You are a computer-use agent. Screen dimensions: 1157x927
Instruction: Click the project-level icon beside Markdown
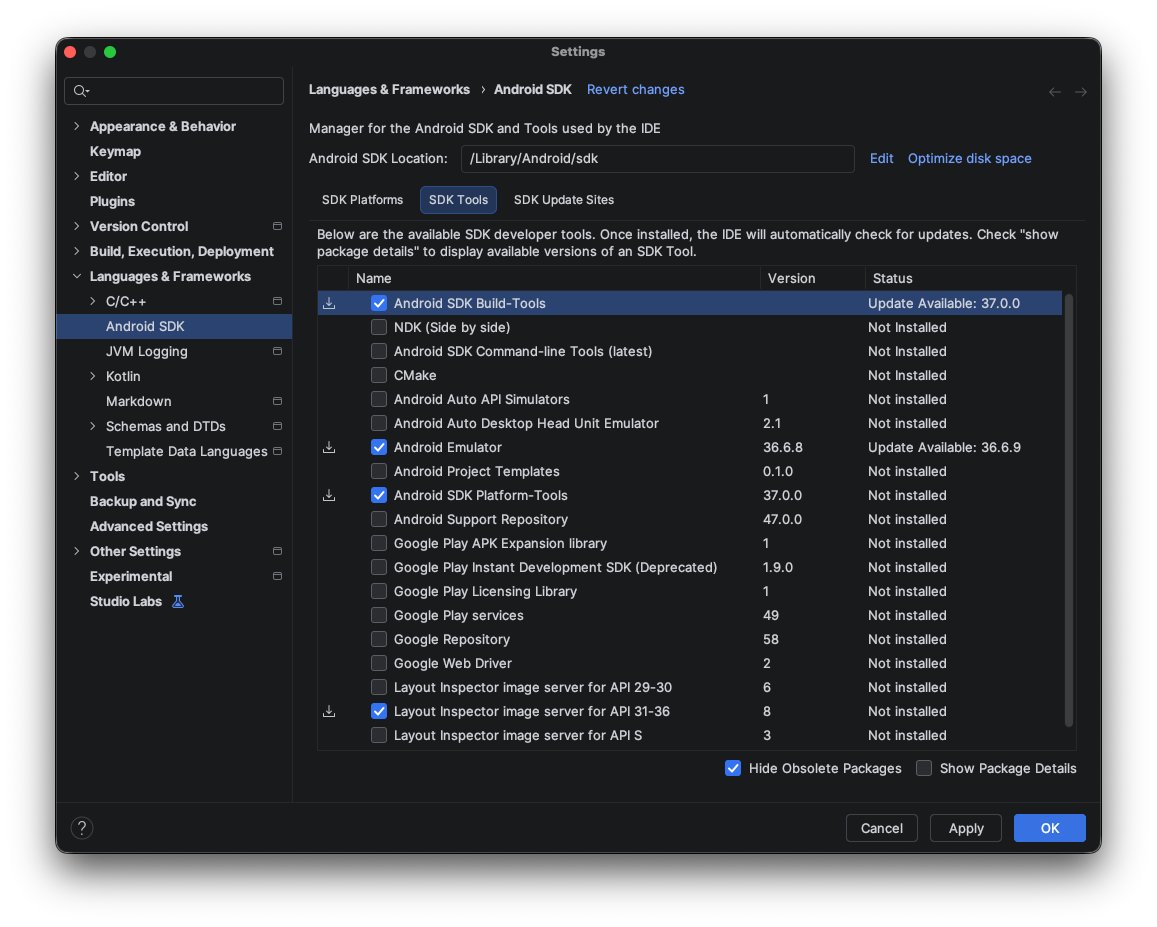(277, 402)
